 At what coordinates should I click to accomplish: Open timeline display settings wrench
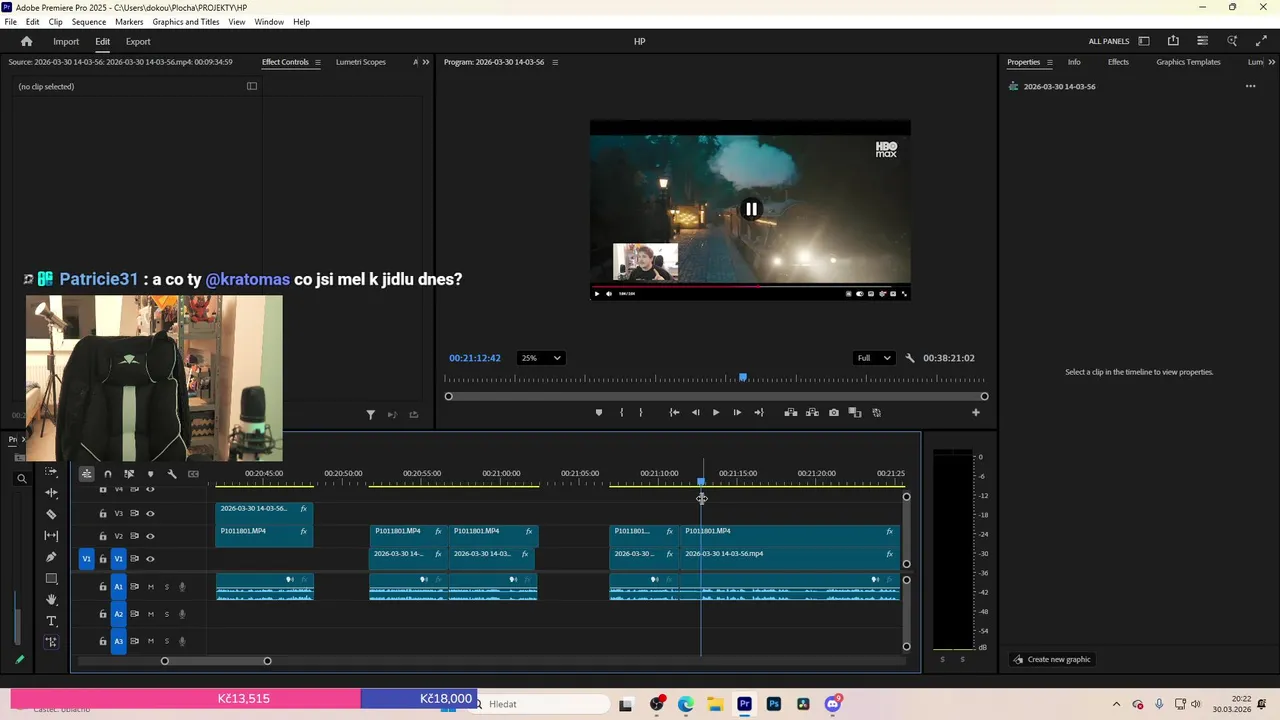pyautogui.click(x=172, y=474)
